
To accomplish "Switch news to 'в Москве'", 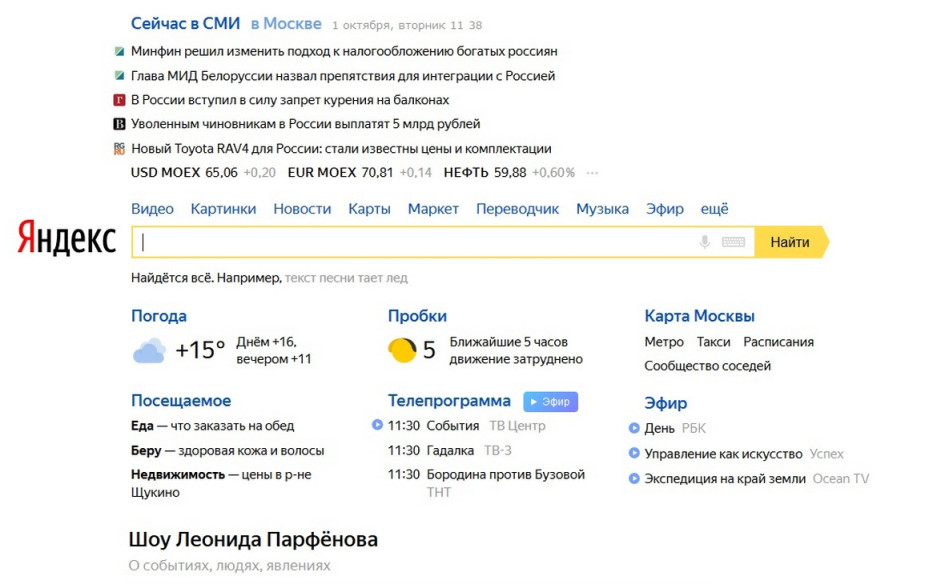I will [286, 24].
